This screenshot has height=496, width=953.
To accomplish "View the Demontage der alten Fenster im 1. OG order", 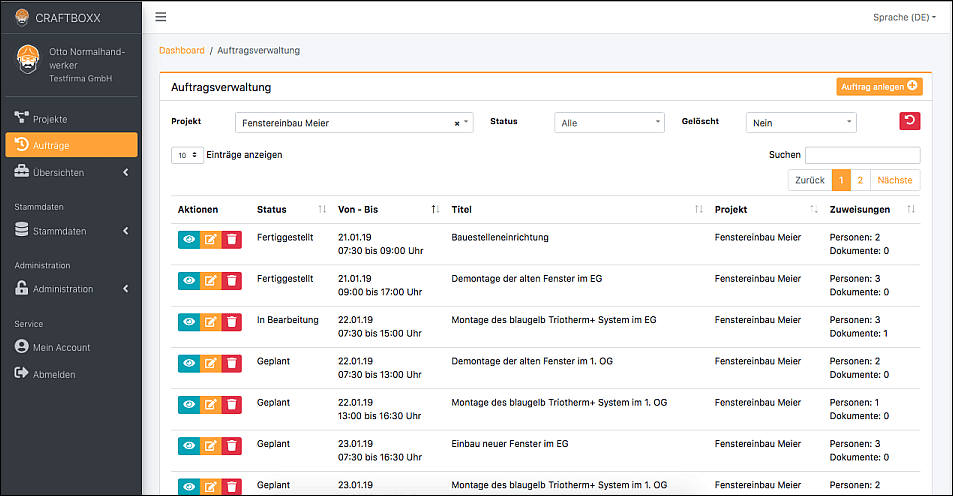I will click(x=189, y=363).
